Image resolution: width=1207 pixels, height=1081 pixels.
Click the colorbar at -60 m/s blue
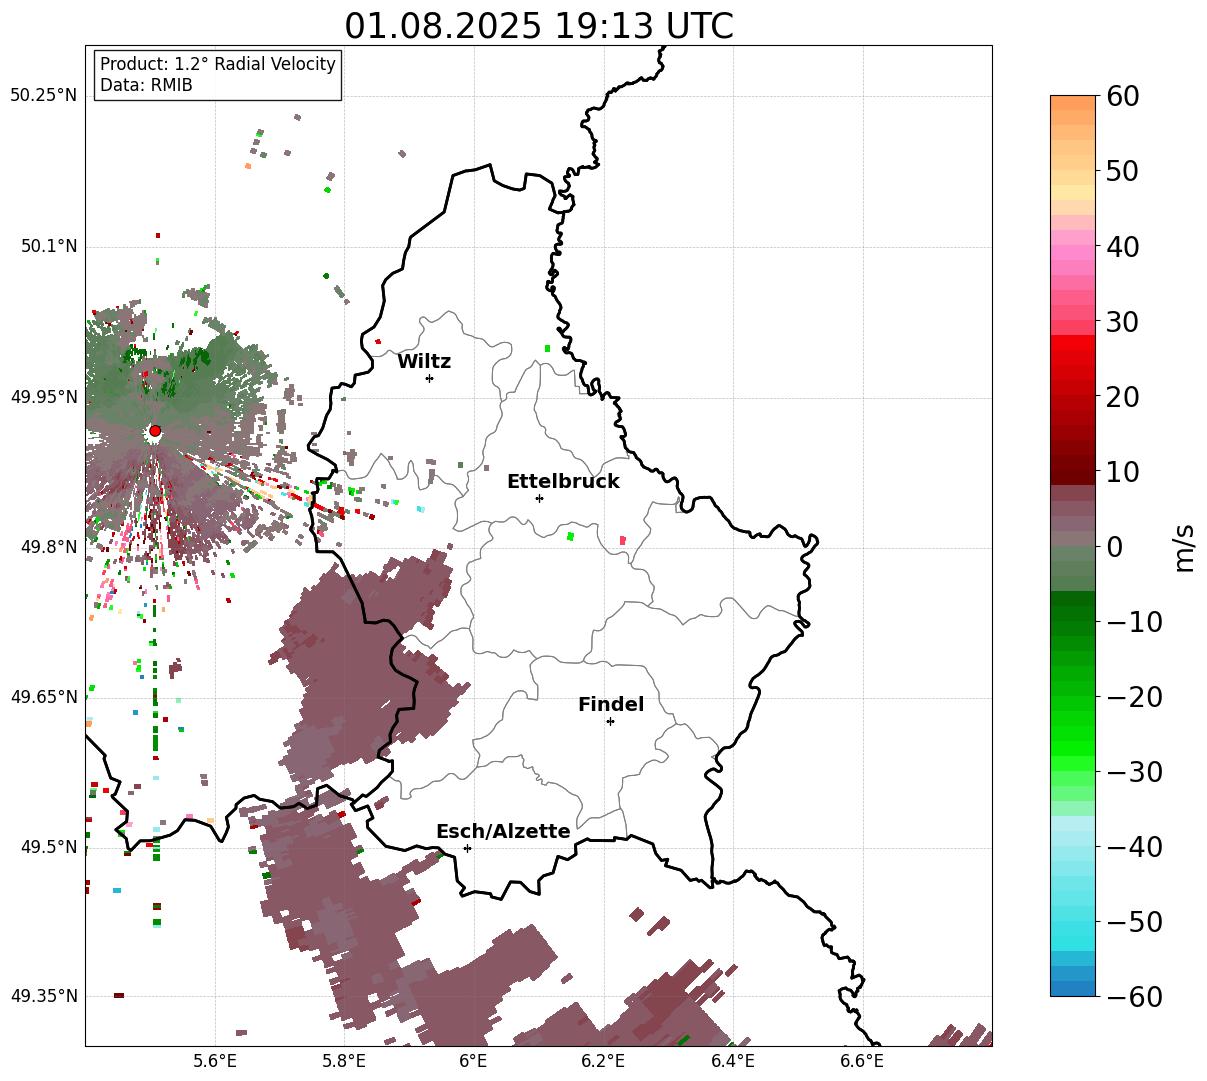(x=1073, y=988)
